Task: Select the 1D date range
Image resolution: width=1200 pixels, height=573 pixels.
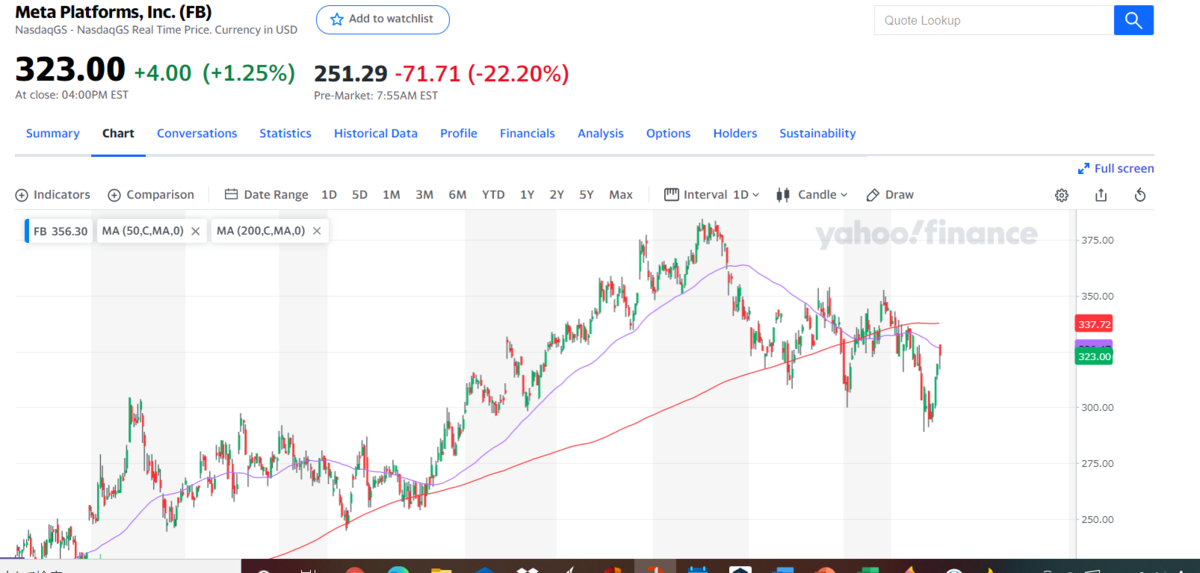Action: tap(329, 195)
